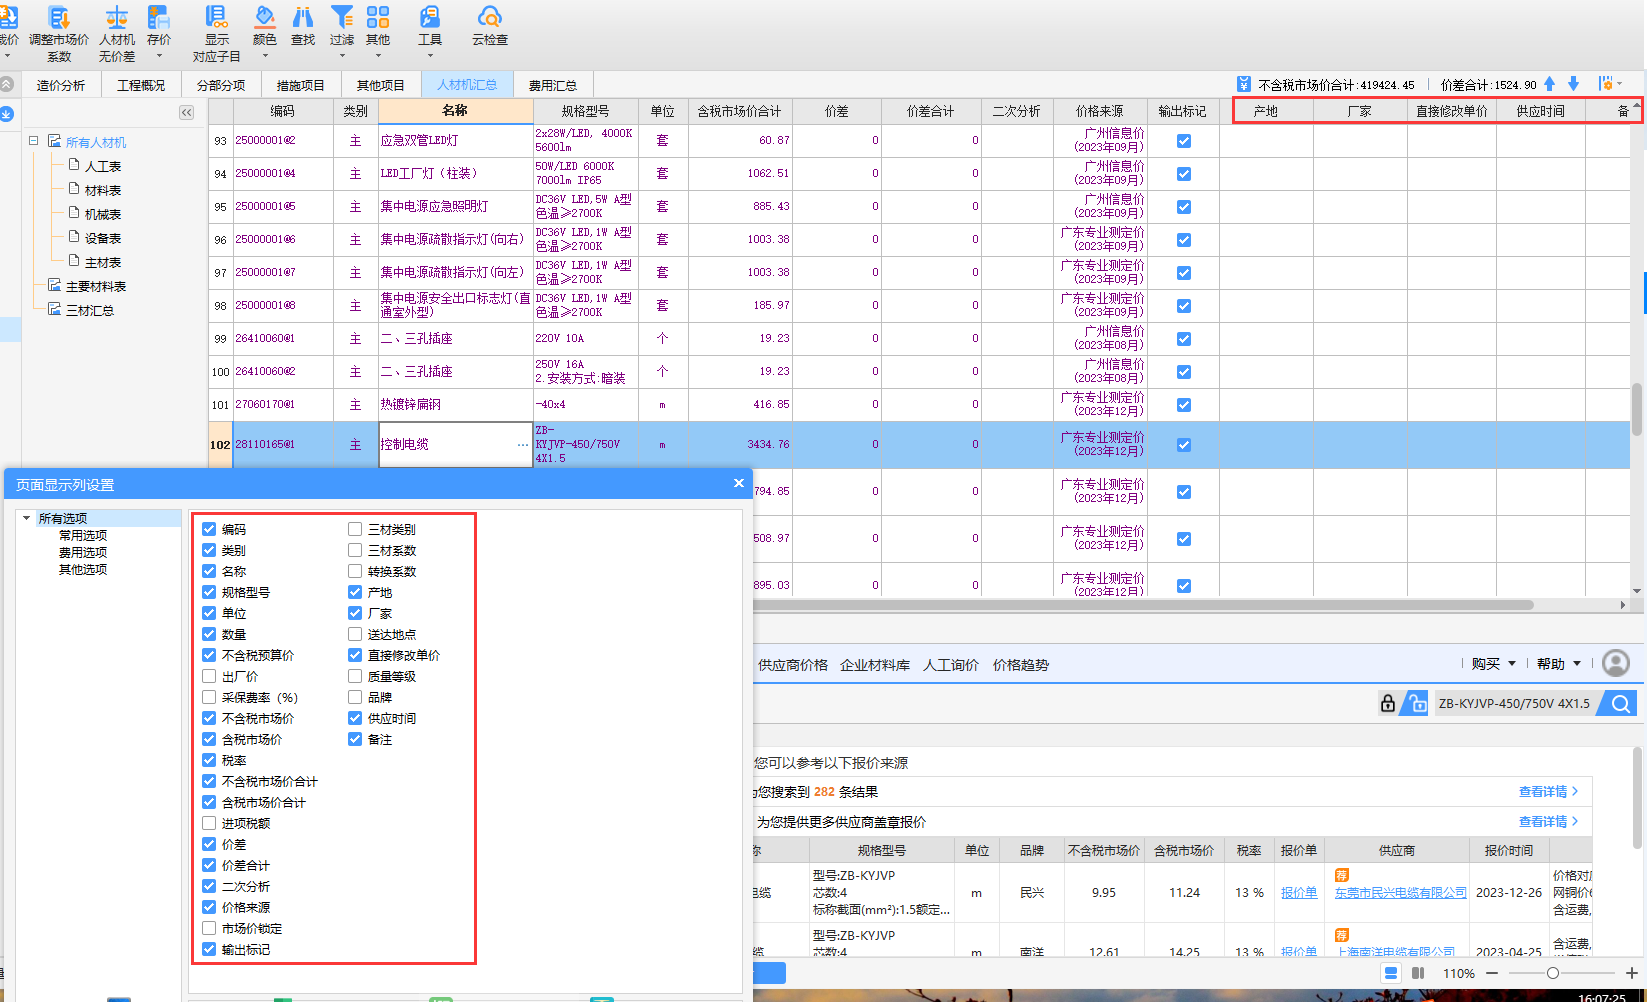The width and height of the screenshot is (1647, 1002).
Task: Click the ZB-KYJVP search input field
Action: pyautogui.click(x=1514, y=703)
